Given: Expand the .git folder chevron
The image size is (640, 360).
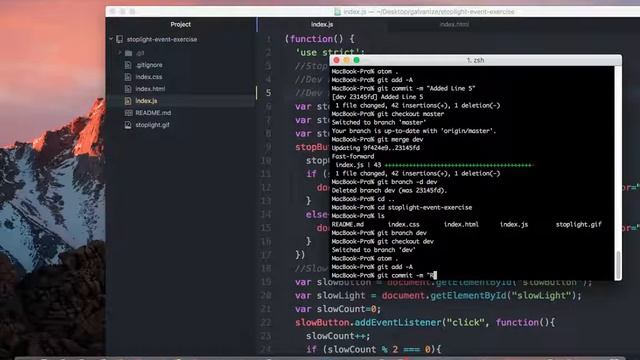Looking at the screenshot, I should tap(120, 53).
